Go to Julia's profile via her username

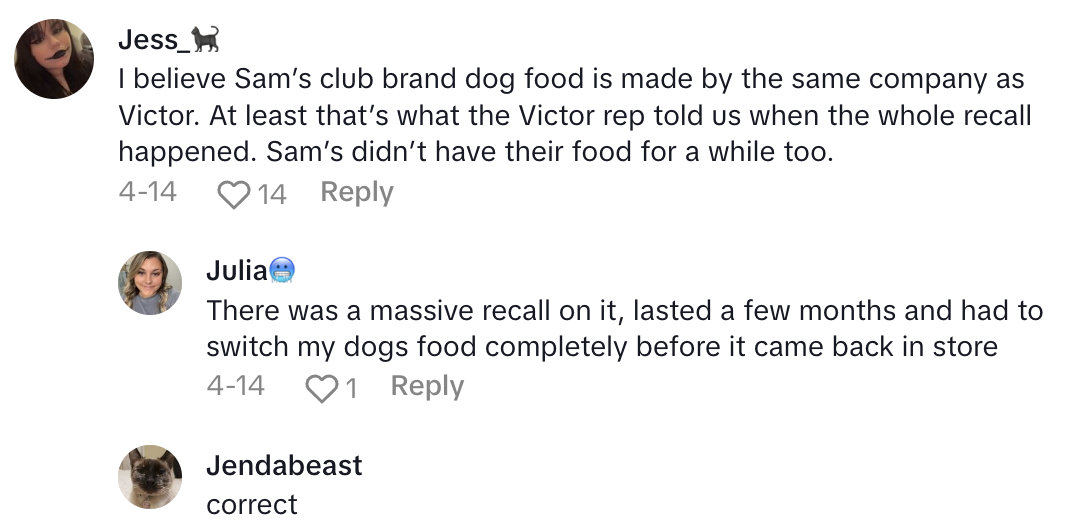(x=236, y=270)
